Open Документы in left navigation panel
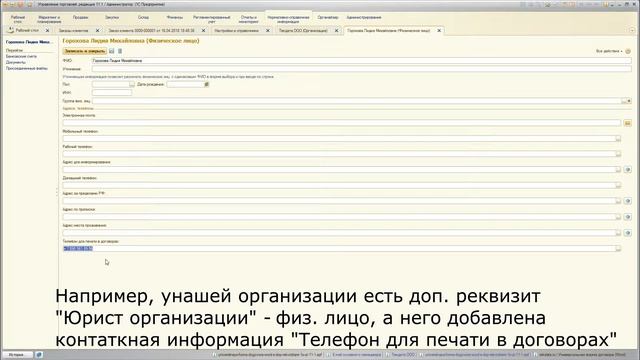This screenshot has width=640, height=360. 16,62
